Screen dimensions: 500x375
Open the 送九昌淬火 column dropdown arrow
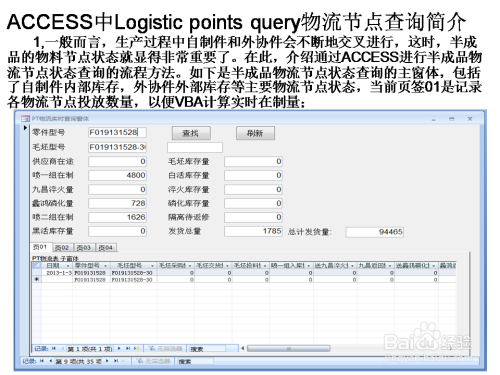point(352,266)
